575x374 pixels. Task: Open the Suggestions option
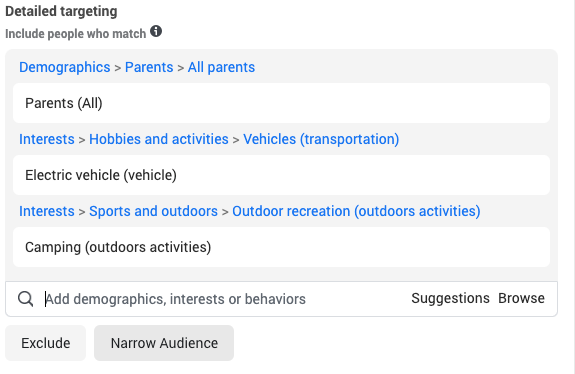450,298
